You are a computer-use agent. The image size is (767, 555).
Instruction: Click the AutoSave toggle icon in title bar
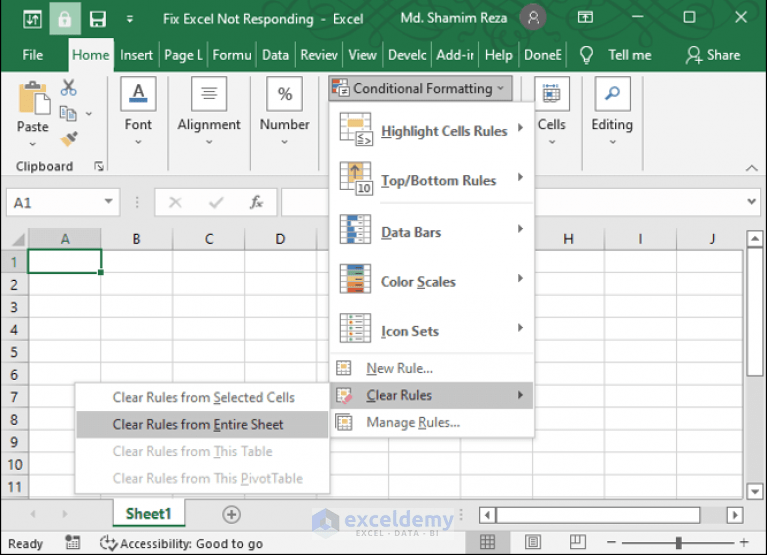32,19
